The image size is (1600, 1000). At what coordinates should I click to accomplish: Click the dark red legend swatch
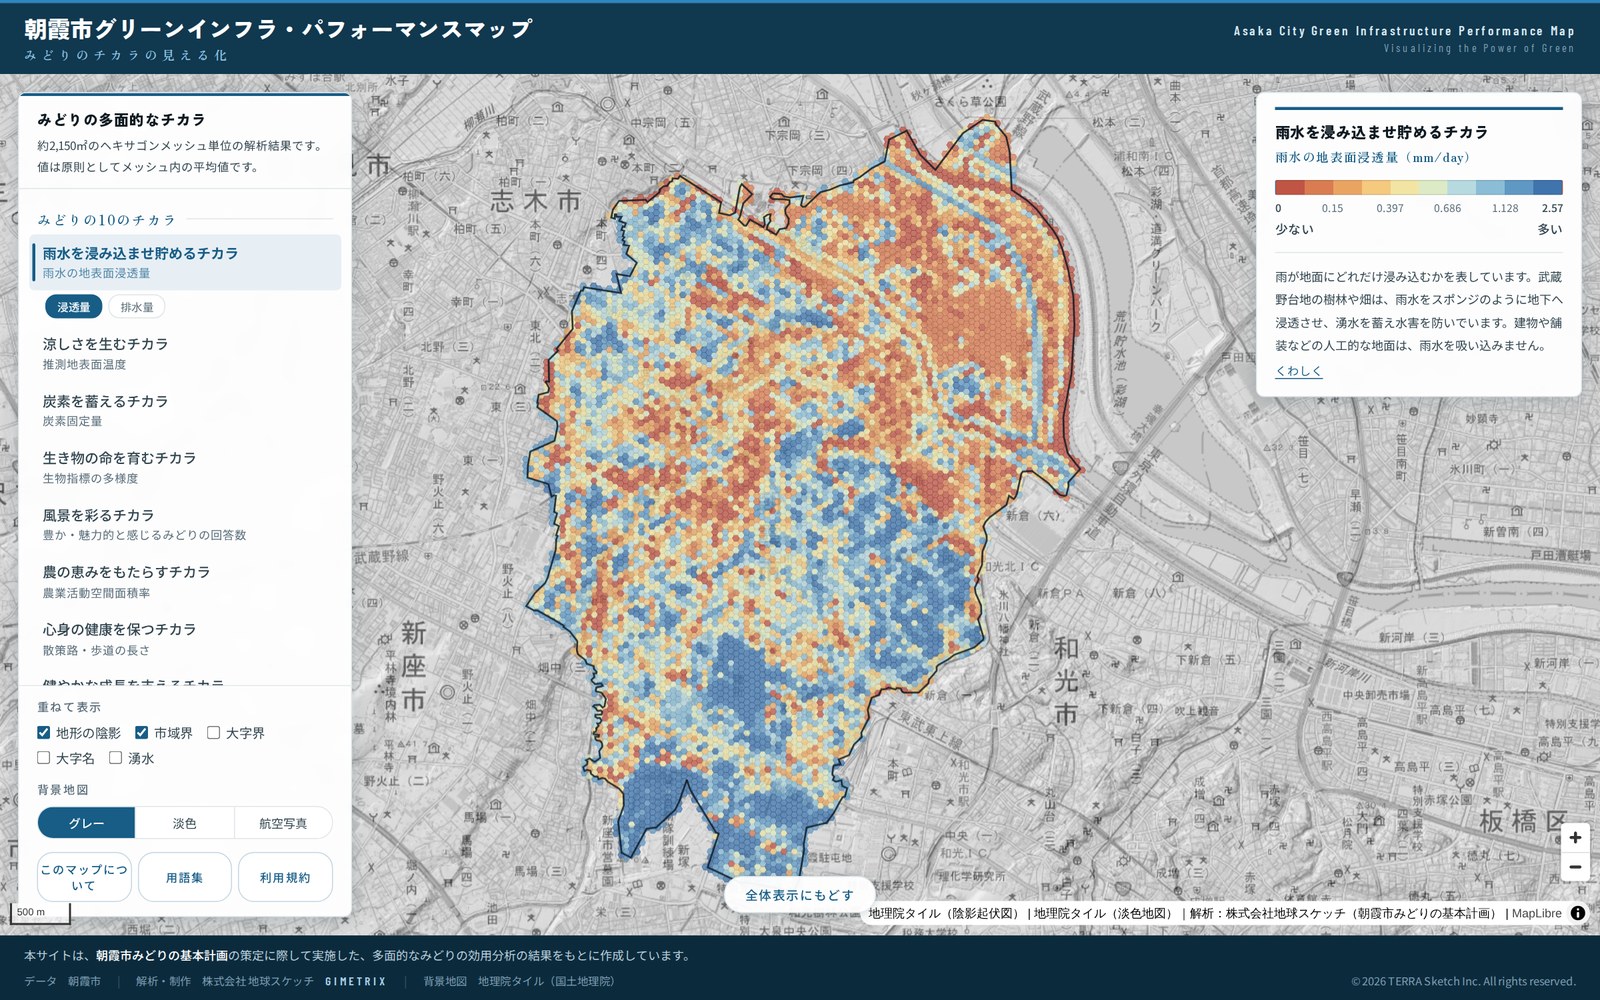click(x=1289, y=187)
